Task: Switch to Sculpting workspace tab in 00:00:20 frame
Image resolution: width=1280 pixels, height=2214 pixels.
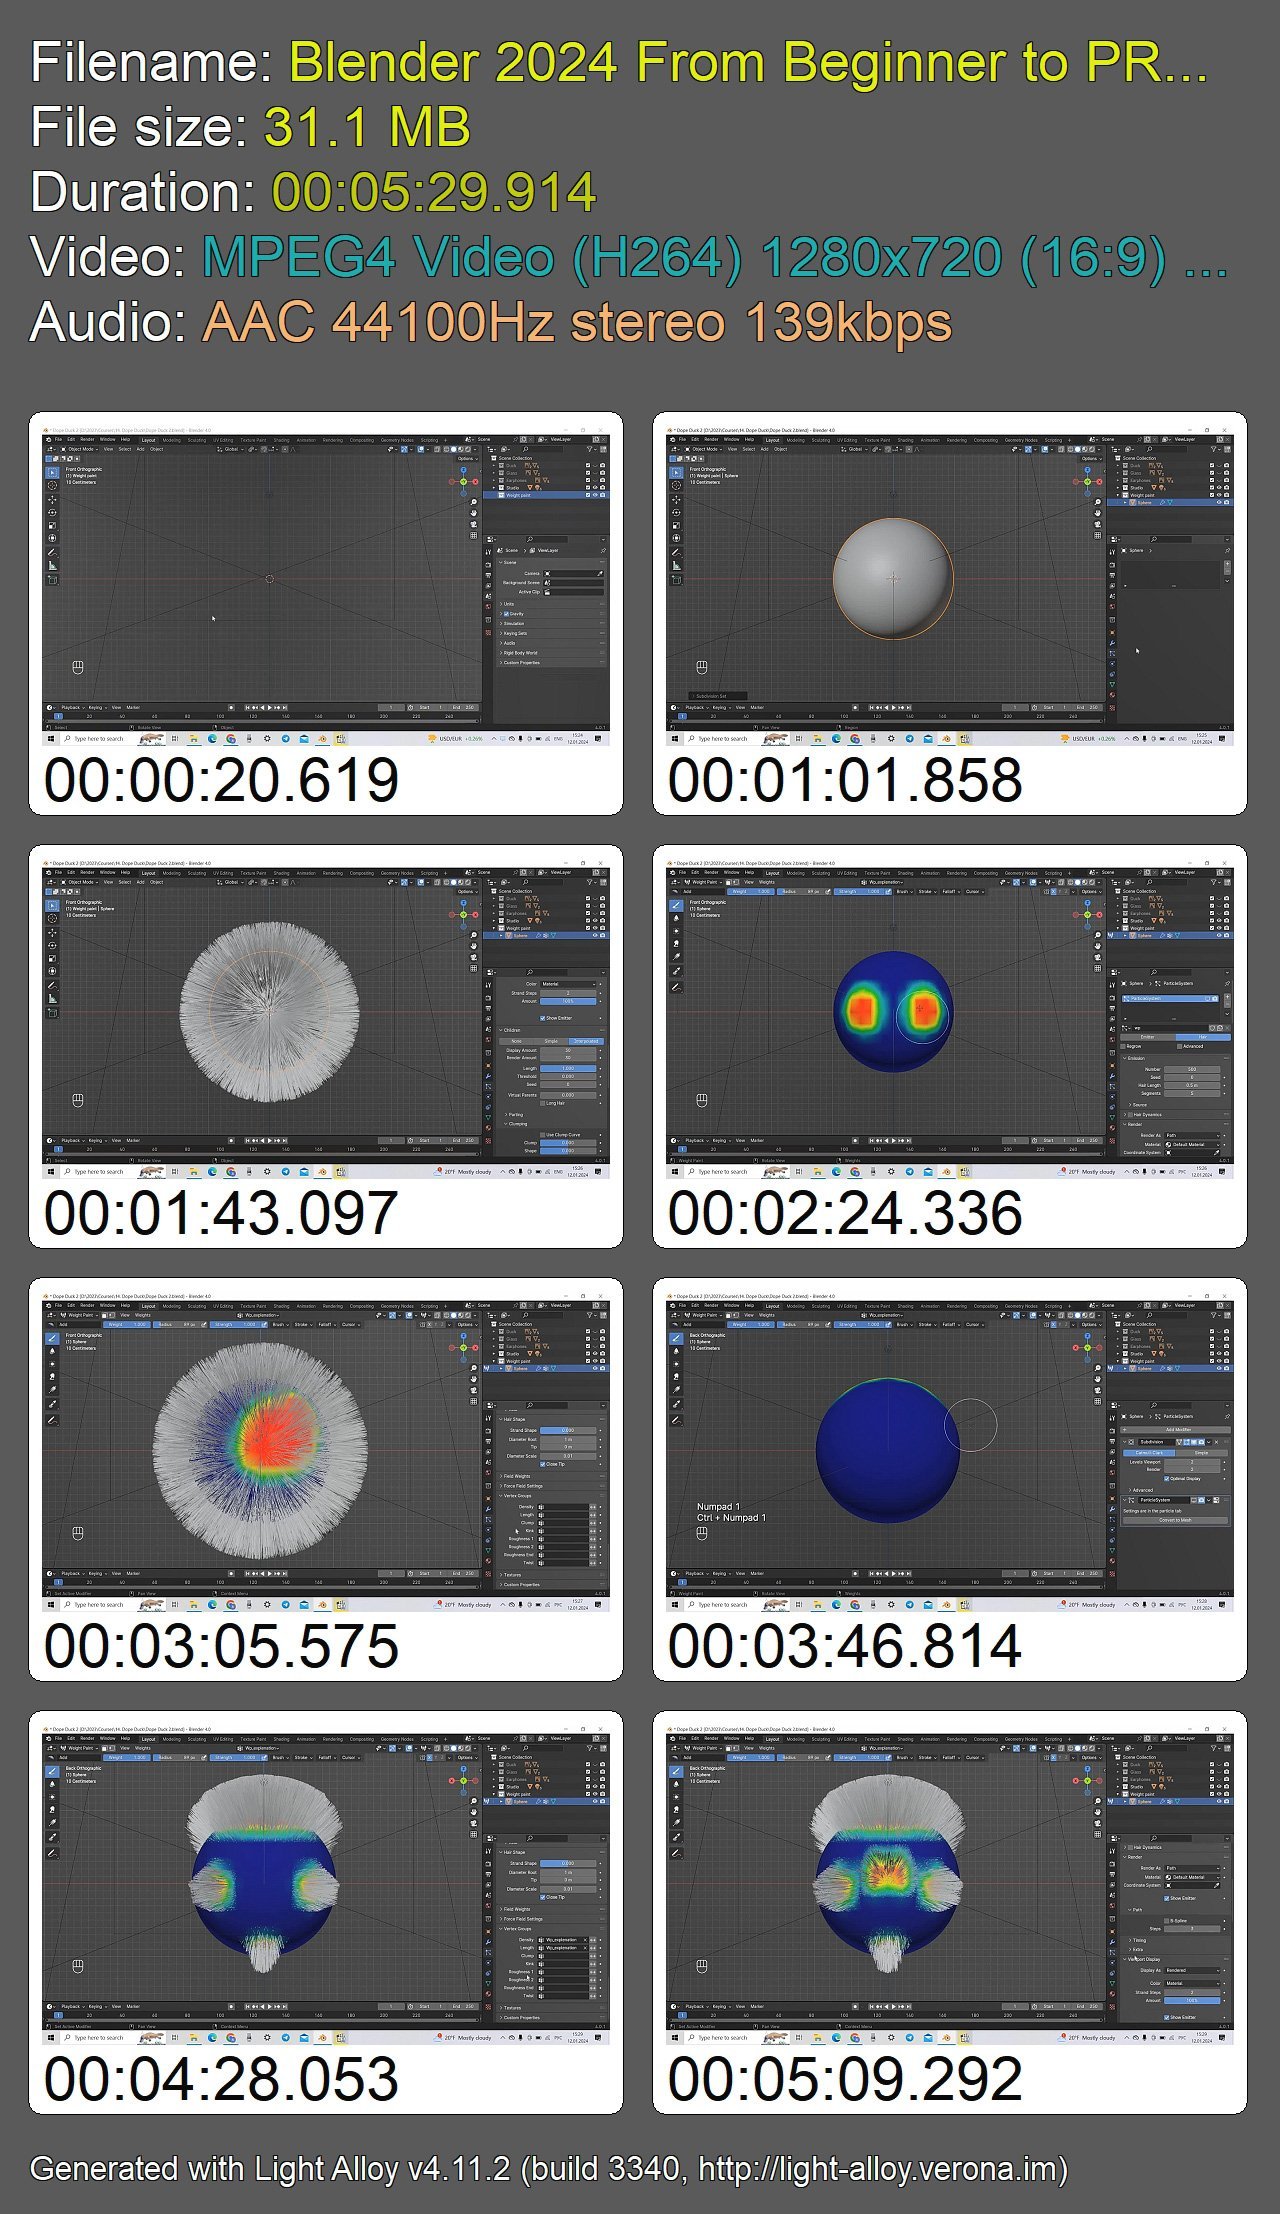Action: coord(197,440)
